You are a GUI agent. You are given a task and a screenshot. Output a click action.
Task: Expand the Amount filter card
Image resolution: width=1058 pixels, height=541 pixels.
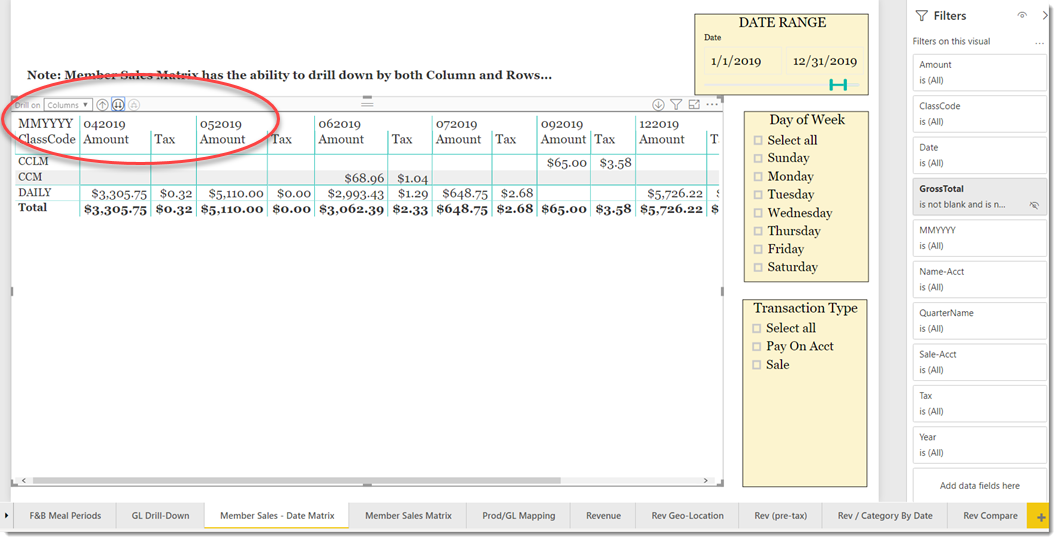click(x=979, y=72)
